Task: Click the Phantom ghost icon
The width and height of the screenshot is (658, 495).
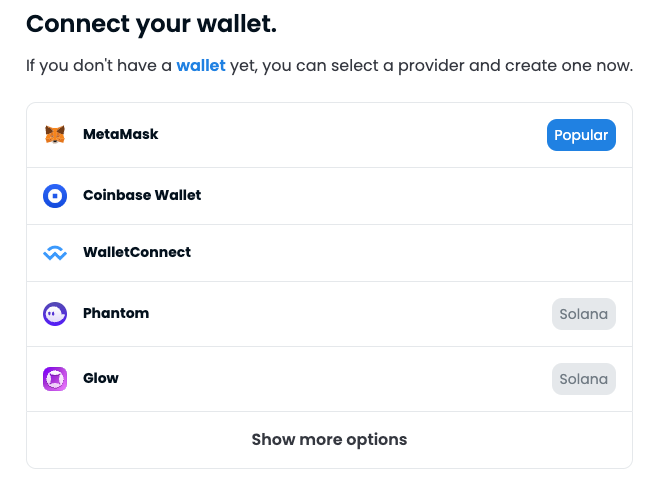Action: (55, 314)
